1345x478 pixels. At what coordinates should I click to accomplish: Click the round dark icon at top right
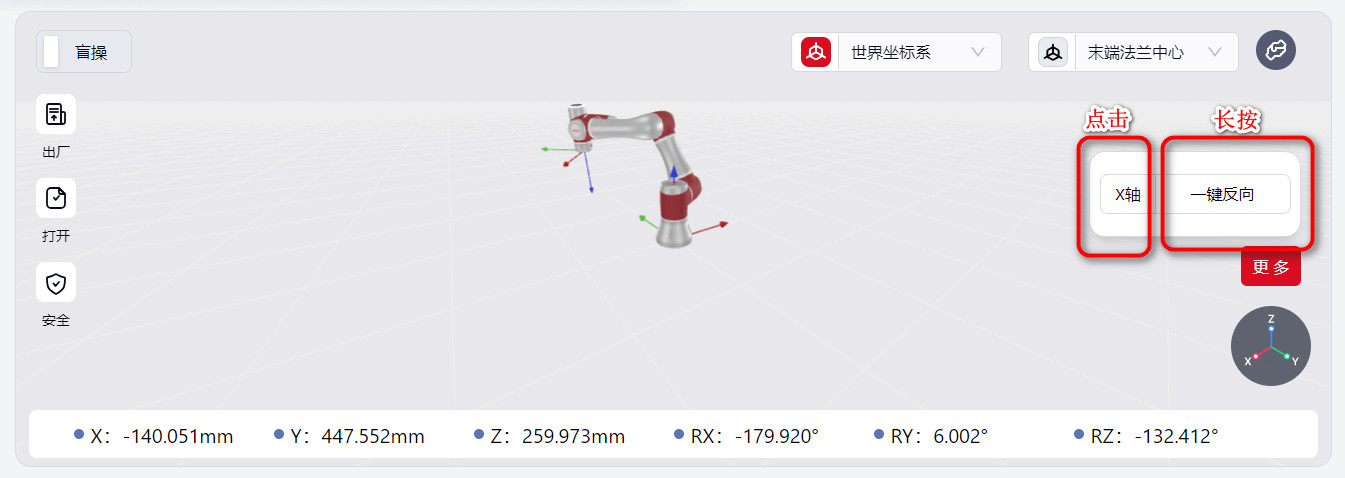[x=1276, y=50]
